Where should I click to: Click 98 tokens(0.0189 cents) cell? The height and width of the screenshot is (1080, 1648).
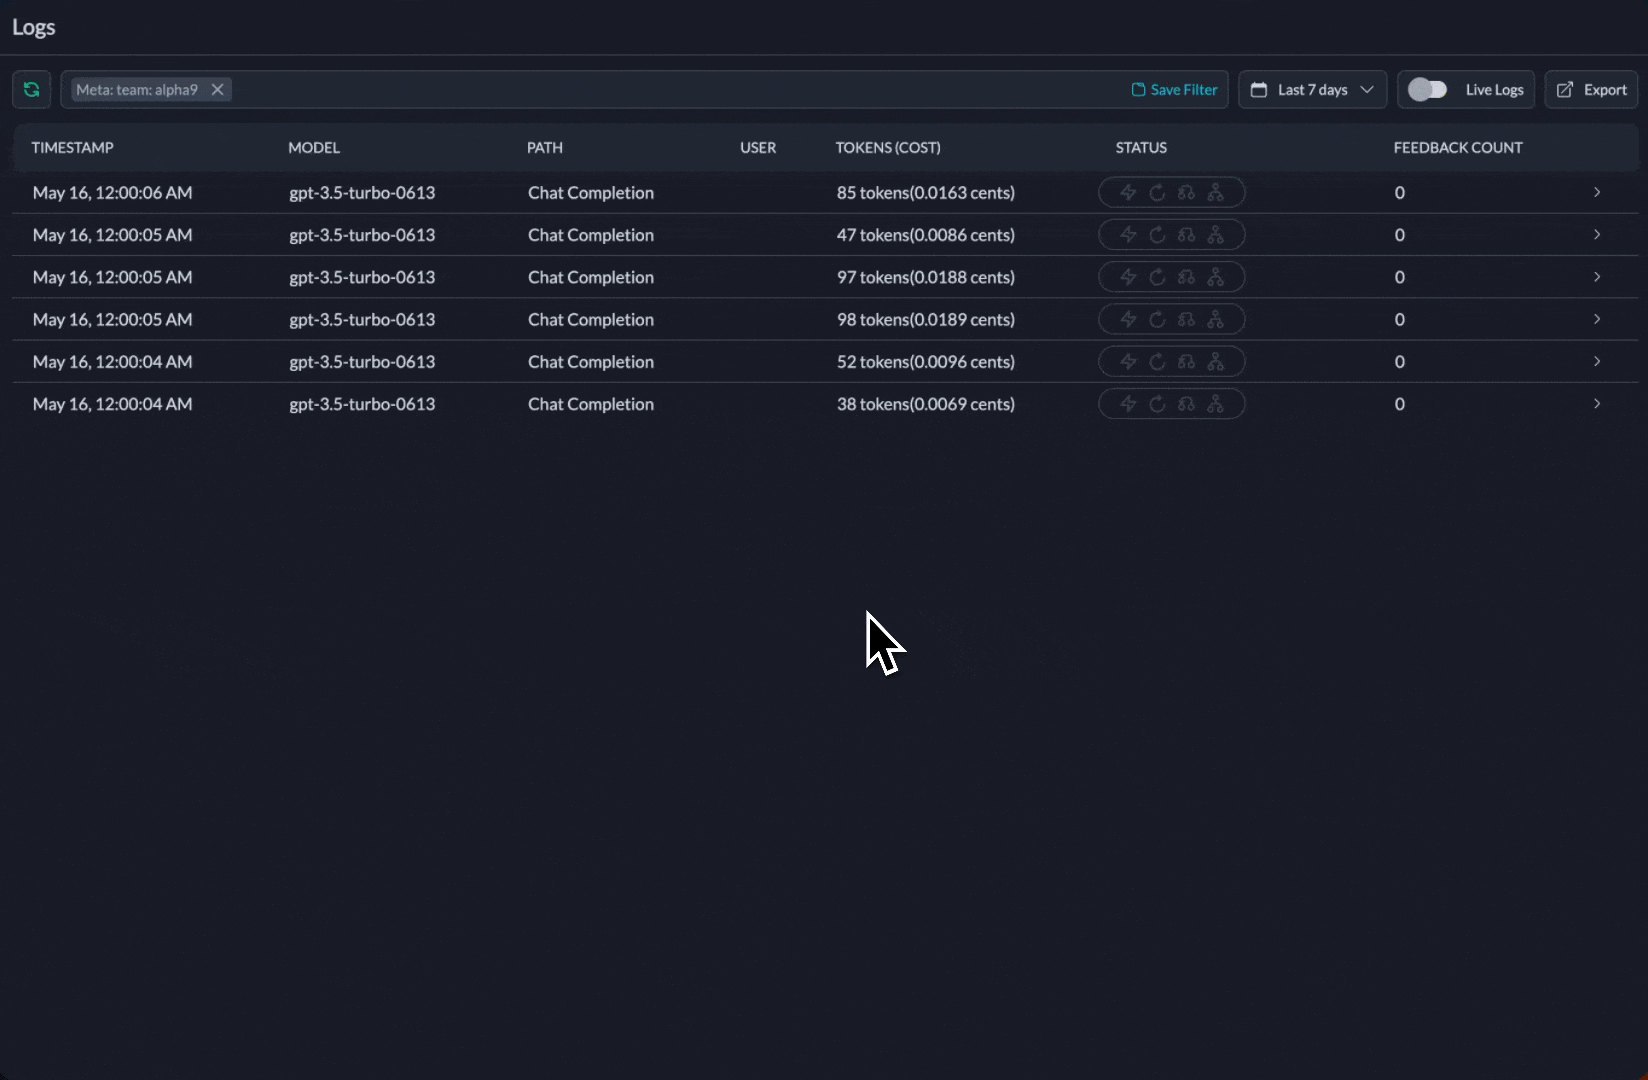926,319
